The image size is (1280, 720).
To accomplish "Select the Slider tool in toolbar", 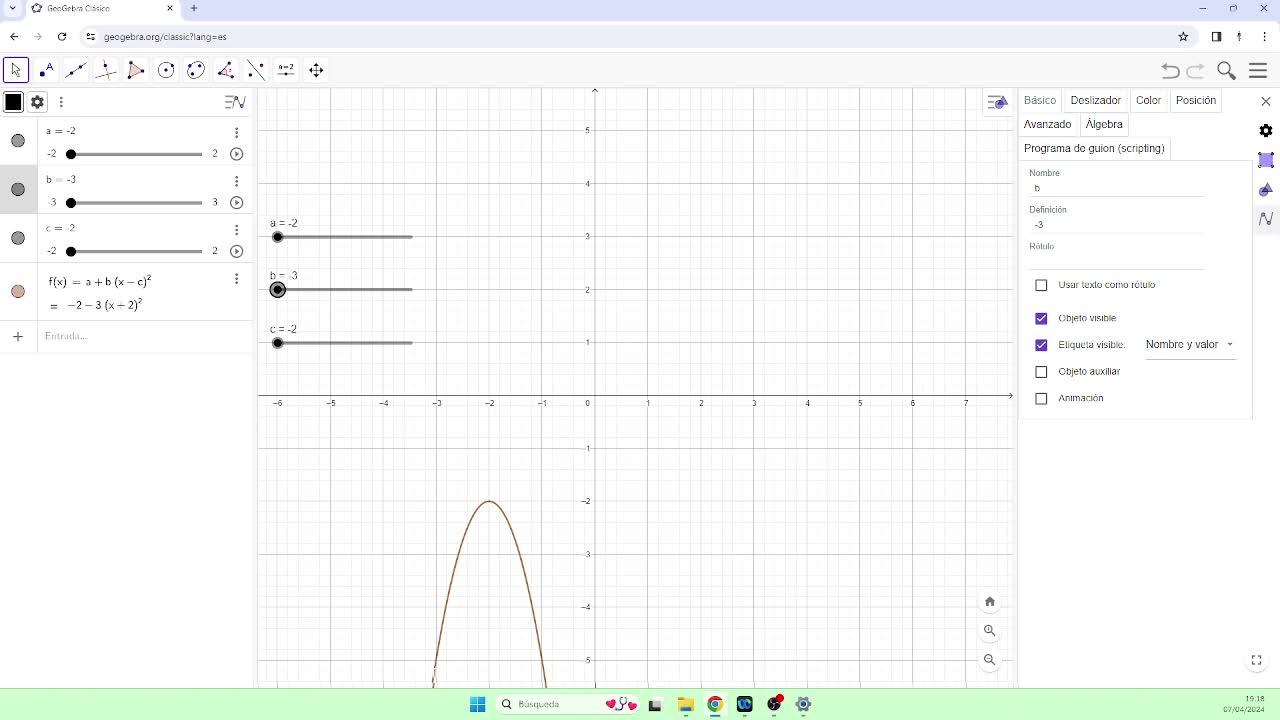I will pyautogui.click(x=286, y=70).
